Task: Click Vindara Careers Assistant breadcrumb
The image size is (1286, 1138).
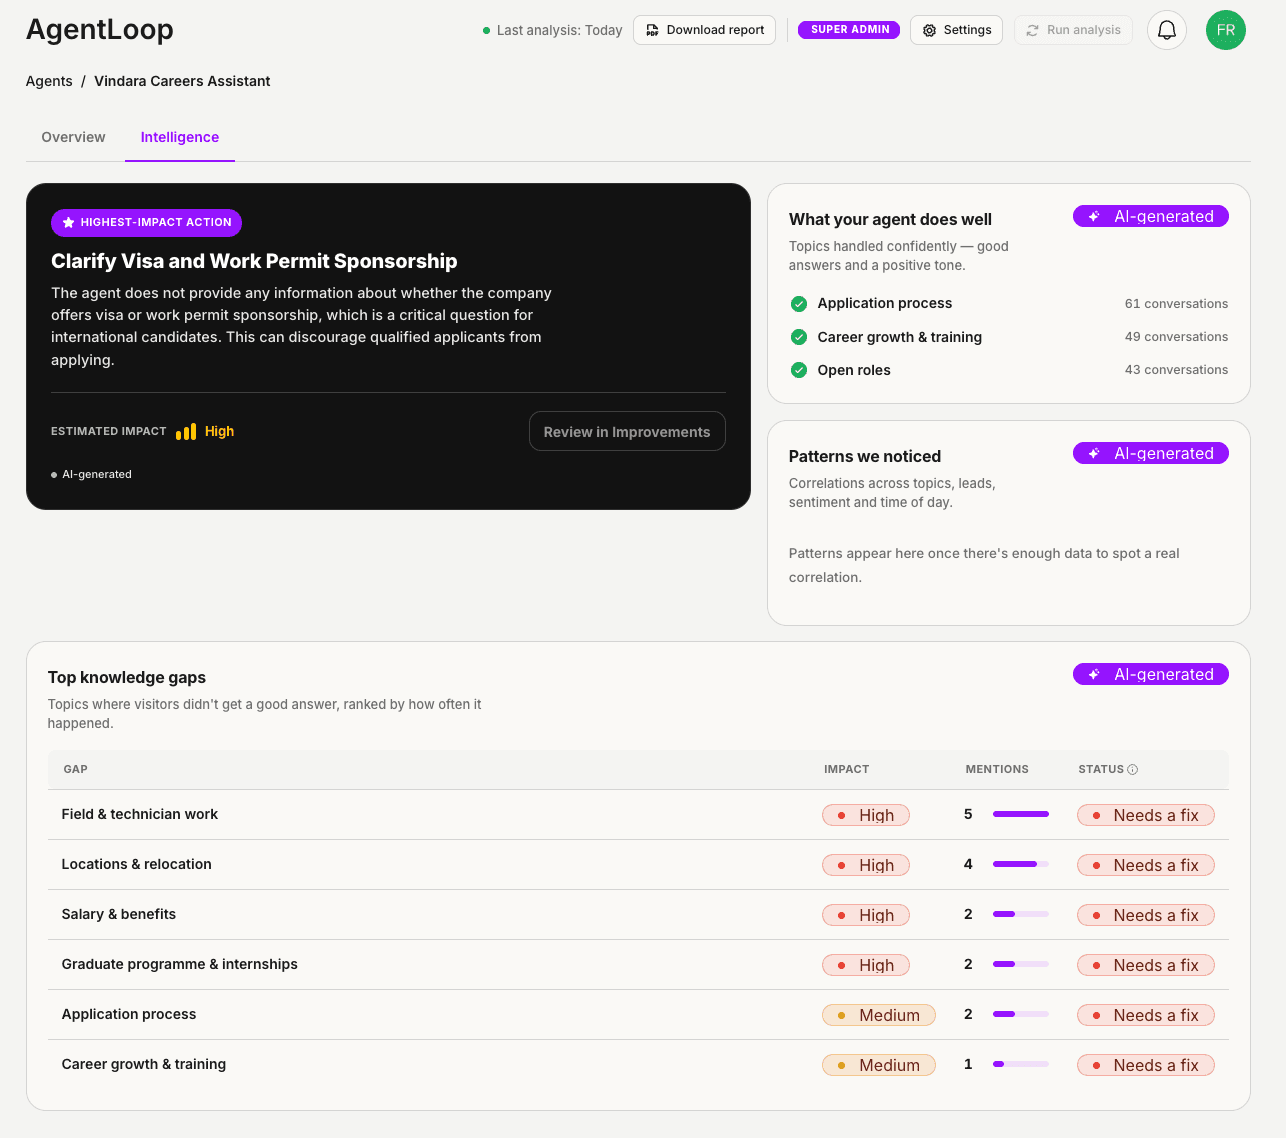Action: pos(182,81)
